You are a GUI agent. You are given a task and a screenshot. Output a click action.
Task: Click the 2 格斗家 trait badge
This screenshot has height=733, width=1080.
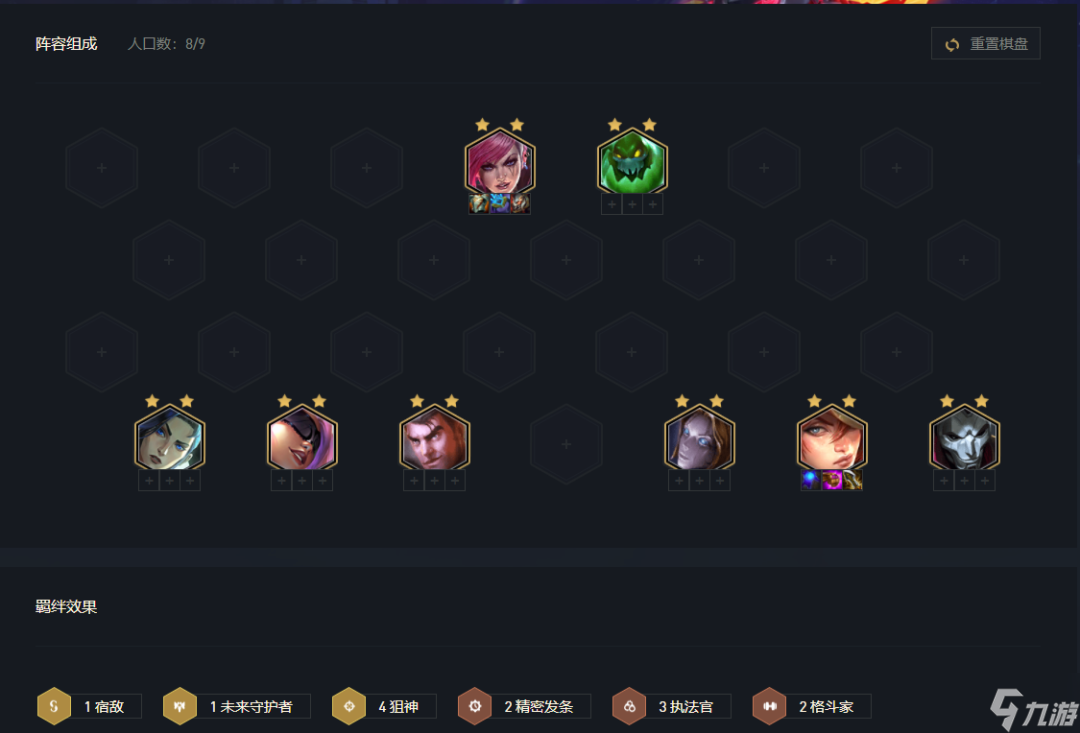(x=812, y=706)
